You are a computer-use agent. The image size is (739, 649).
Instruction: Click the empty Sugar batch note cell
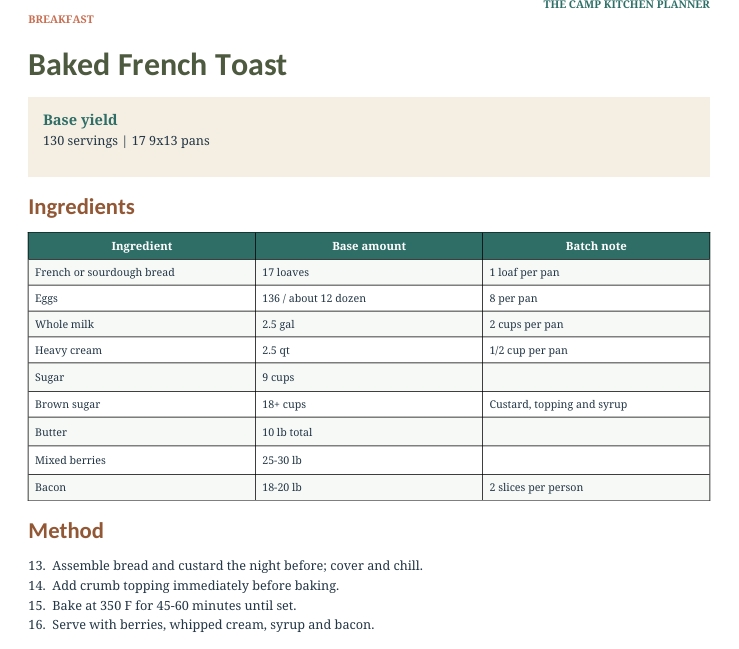596,377
